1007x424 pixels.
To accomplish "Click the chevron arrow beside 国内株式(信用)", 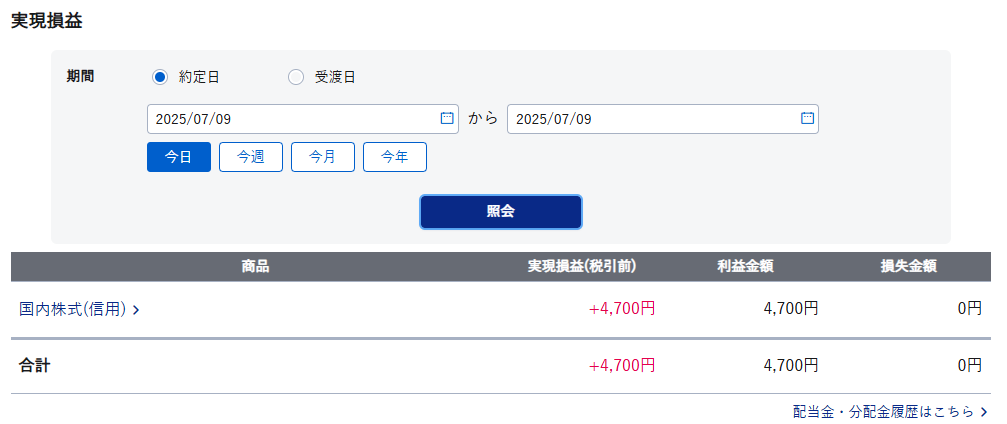I will coord(136,310).
